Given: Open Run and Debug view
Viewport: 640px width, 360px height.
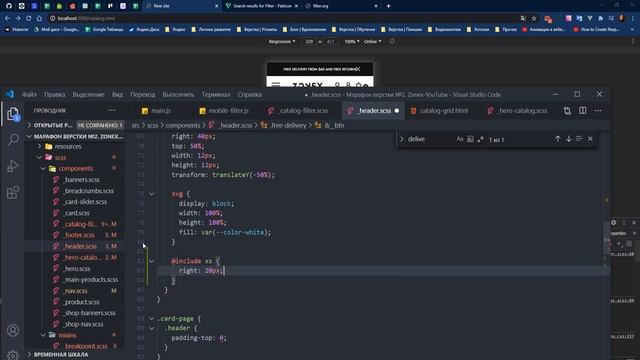Looking at the screenshot, I should (13, 166).
